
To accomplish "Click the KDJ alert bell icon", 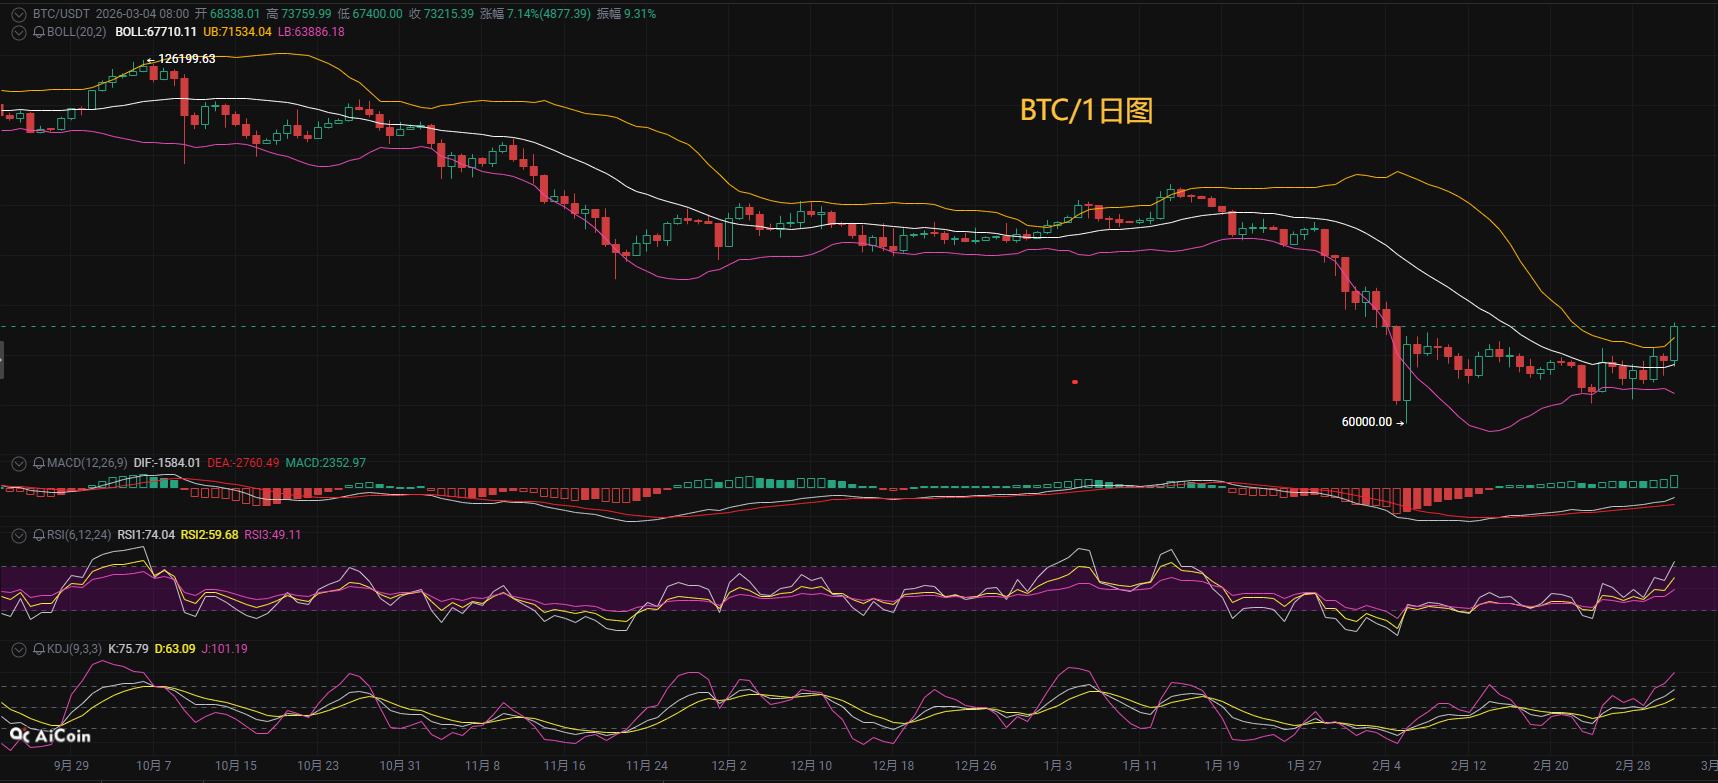I will [39, 649].
